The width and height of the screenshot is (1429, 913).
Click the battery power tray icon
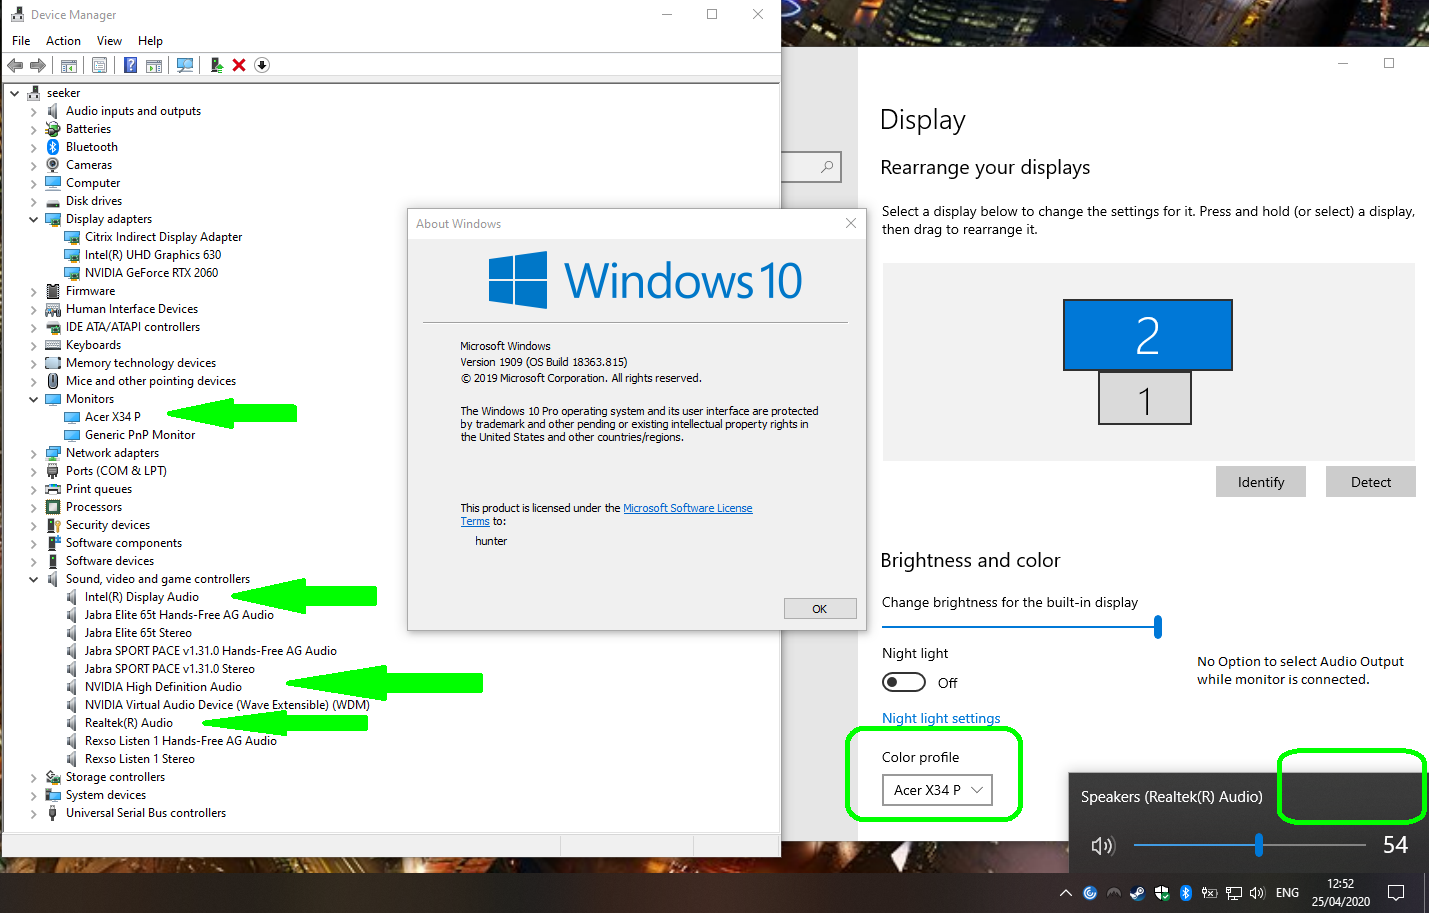pos(1209,893)
